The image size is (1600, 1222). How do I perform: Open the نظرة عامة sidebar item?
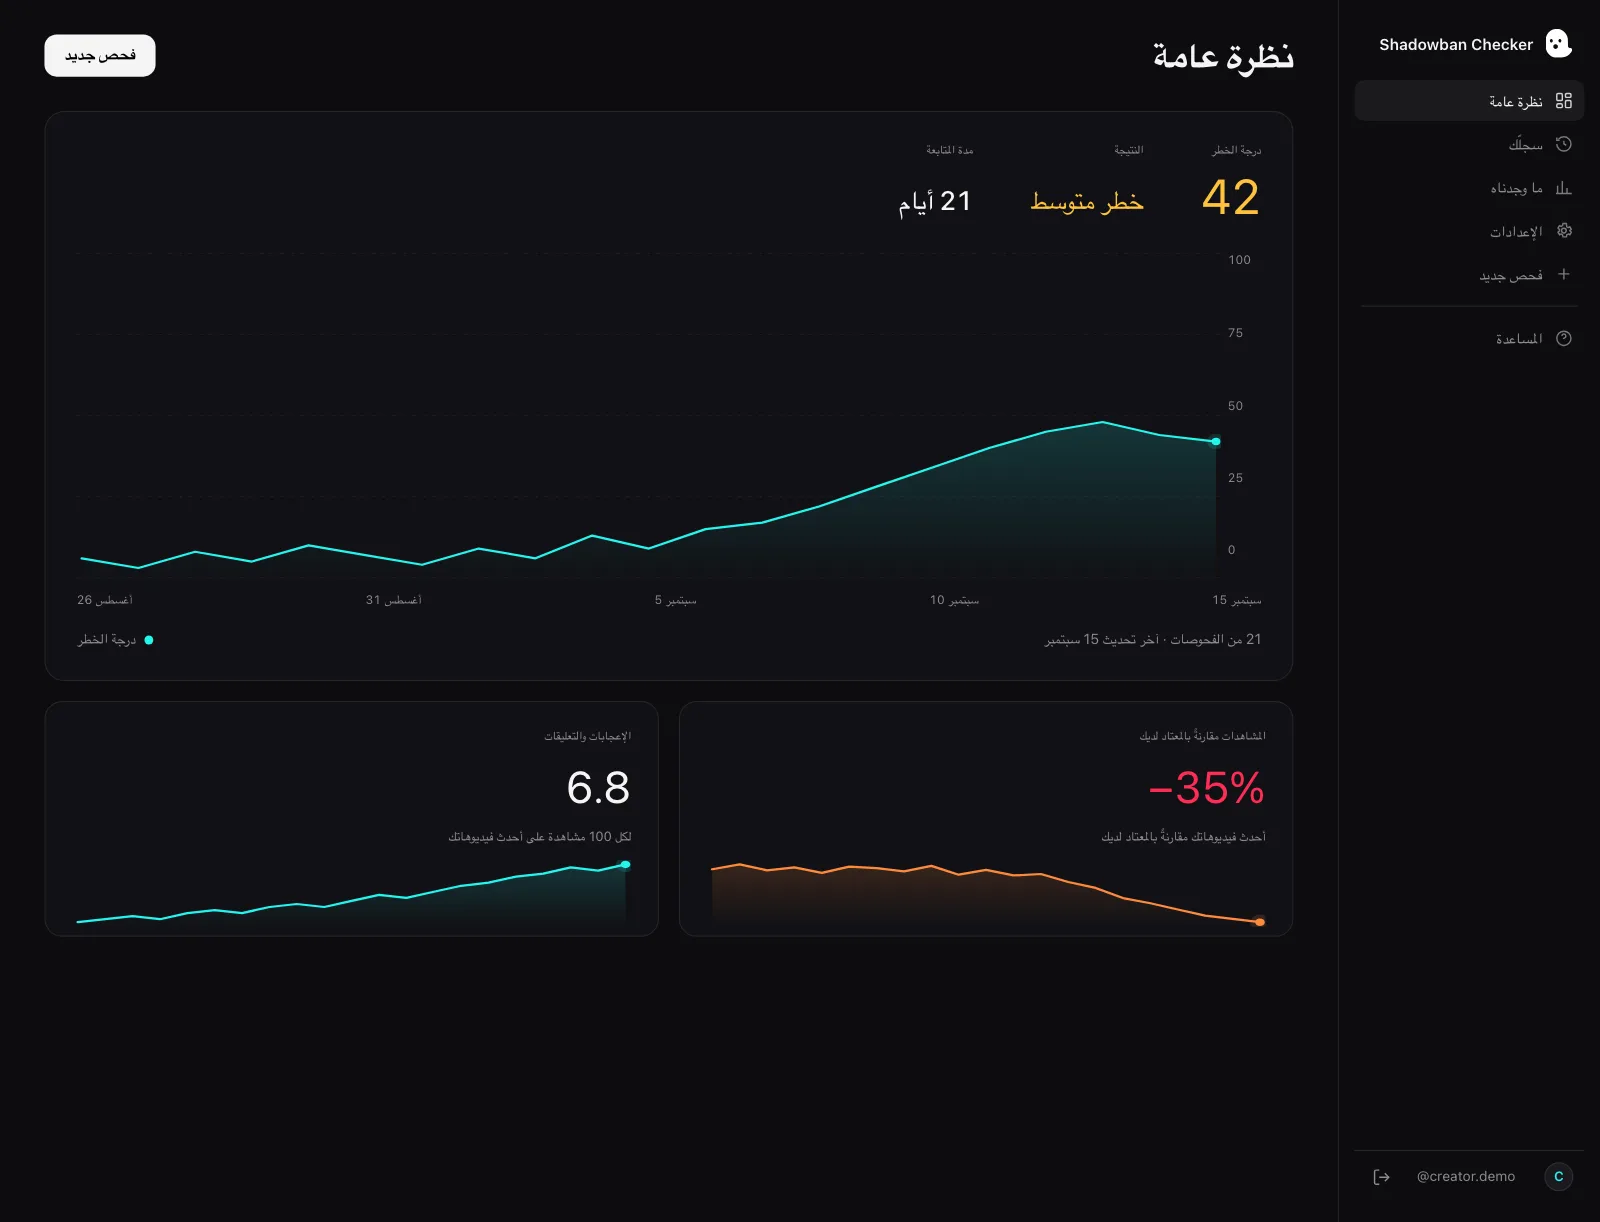1469,101
